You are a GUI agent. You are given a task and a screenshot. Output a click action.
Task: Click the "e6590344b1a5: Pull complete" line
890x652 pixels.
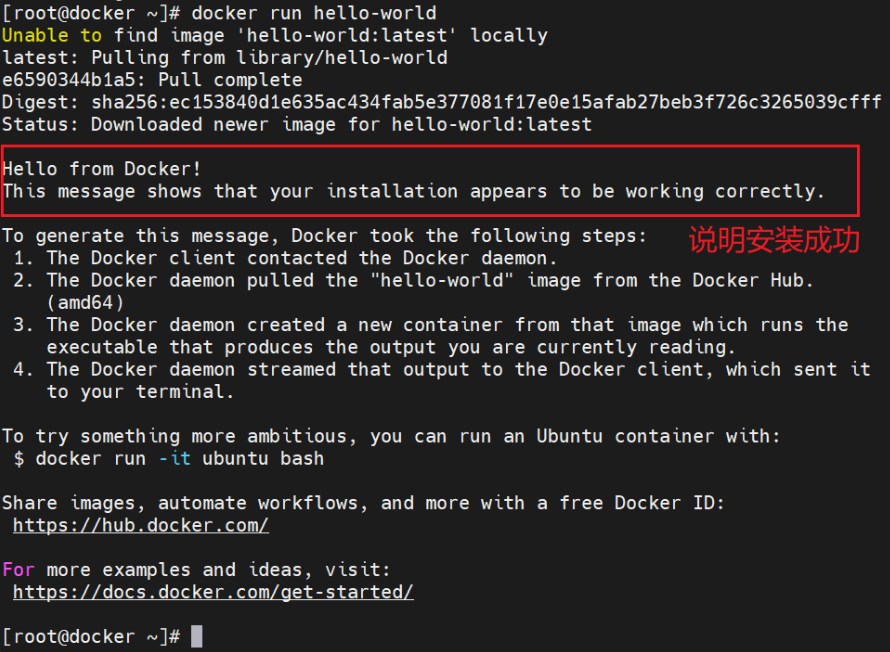[152, 80]
